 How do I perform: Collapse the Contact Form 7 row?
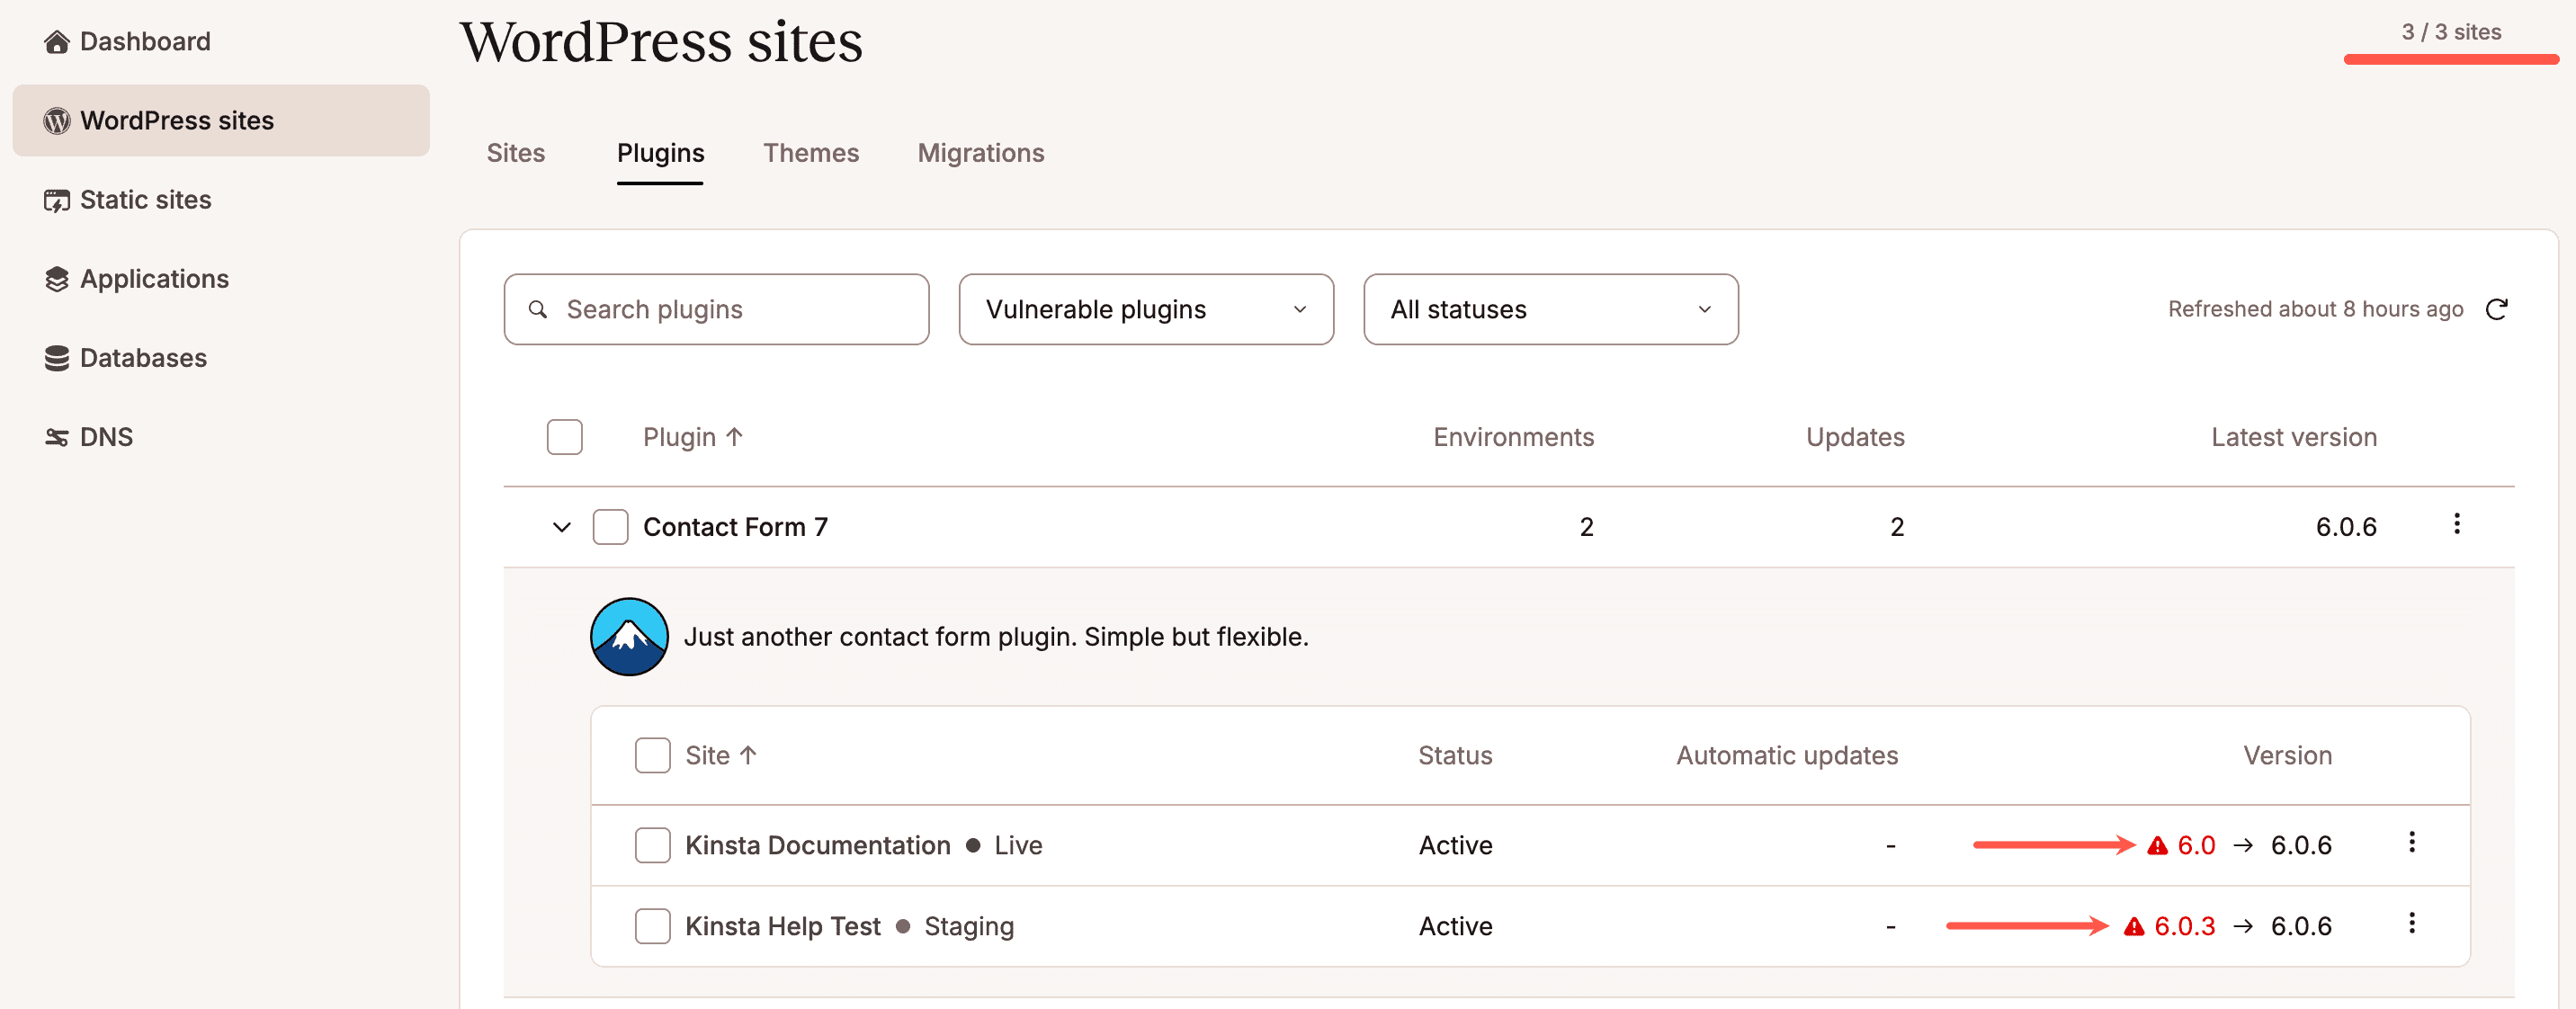562,527
